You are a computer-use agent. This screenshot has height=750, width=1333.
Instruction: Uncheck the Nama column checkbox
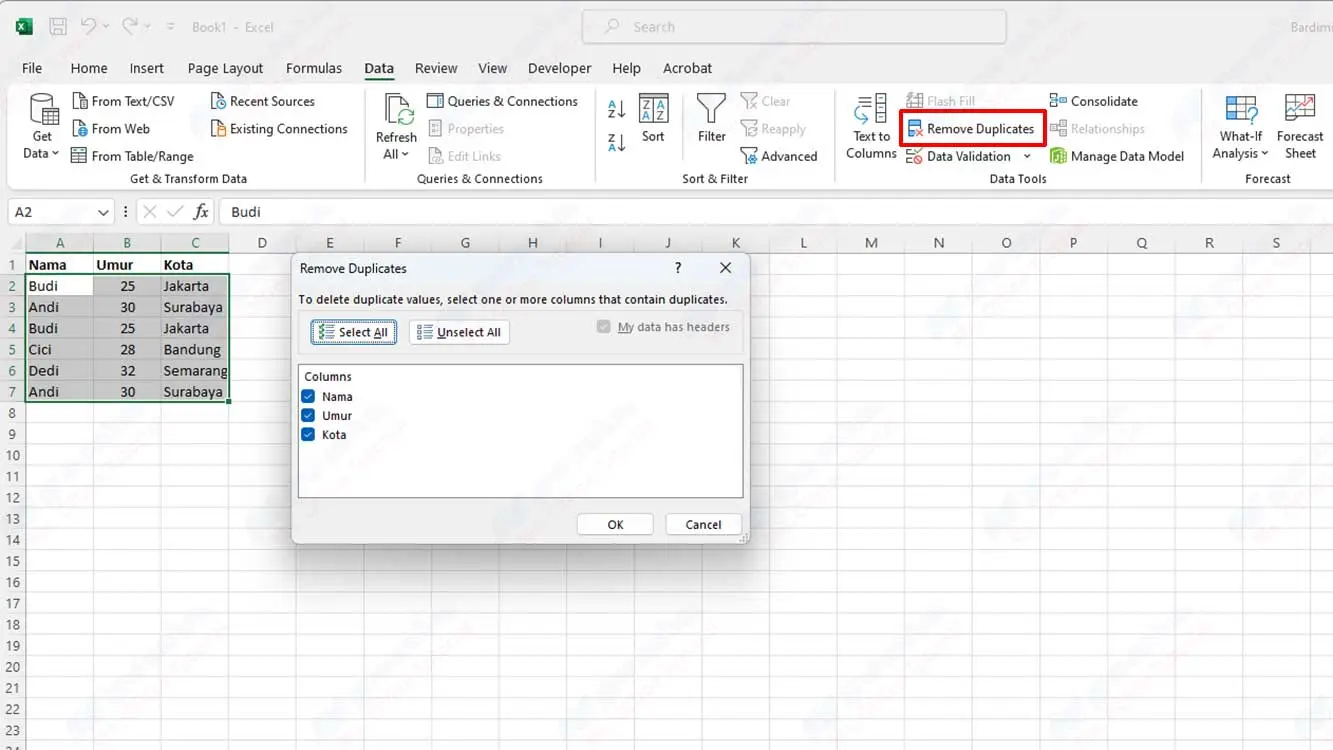308,397
